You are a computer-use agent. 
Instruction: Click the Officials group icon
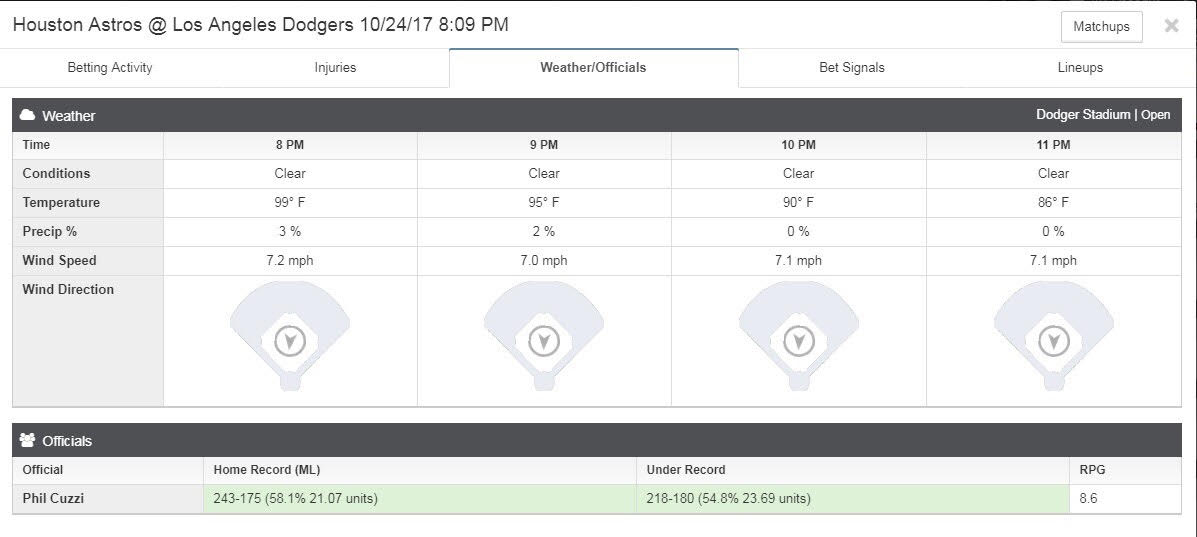(27, 440)
